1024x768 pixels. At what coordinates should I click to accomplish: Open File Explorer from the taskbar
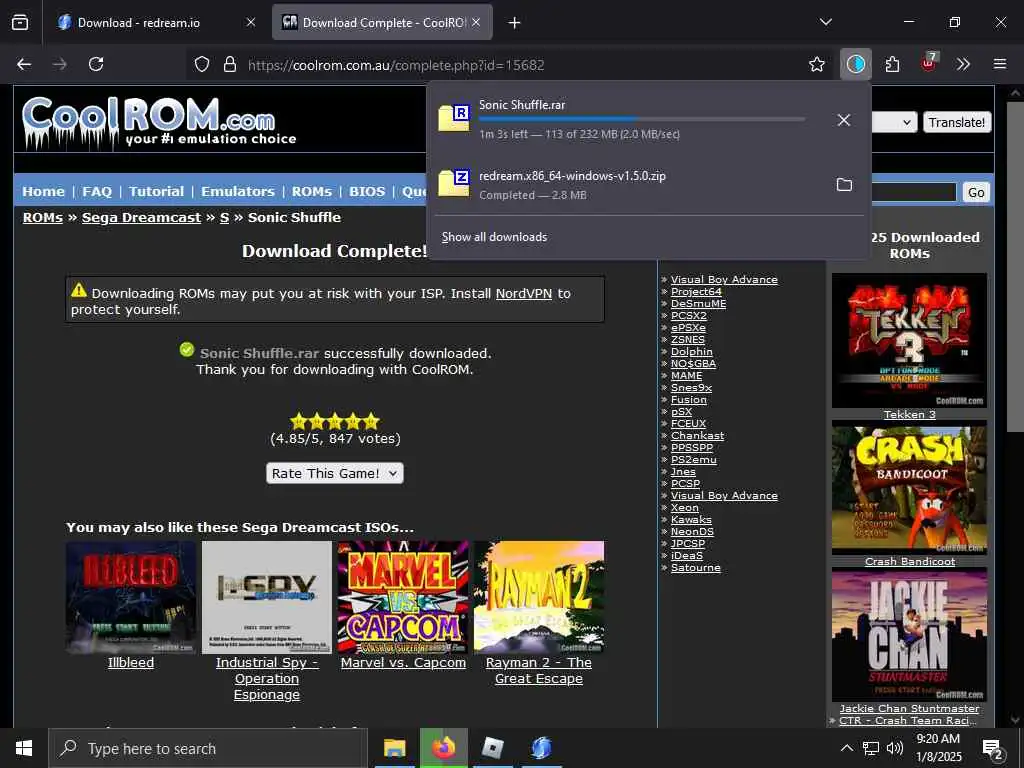pyautogui.click(x=394, y=748)
